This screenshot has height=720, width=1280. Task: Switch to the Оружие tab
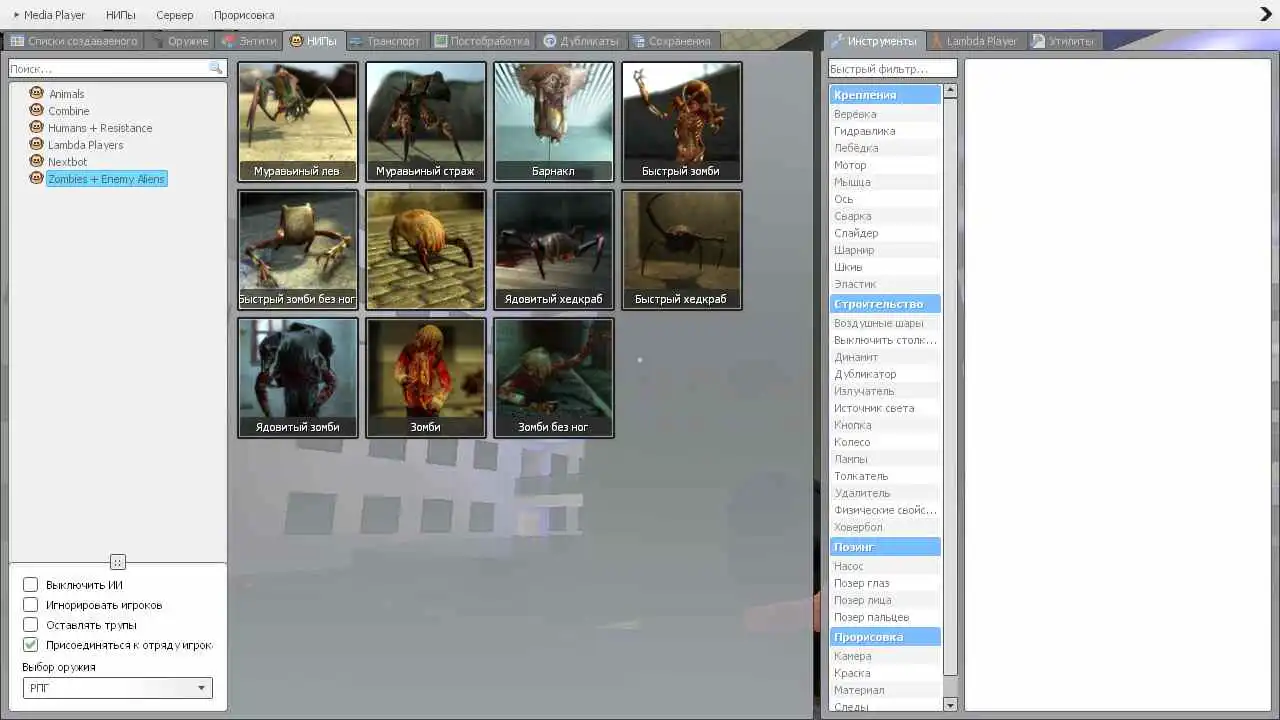(x=180, y=41)
